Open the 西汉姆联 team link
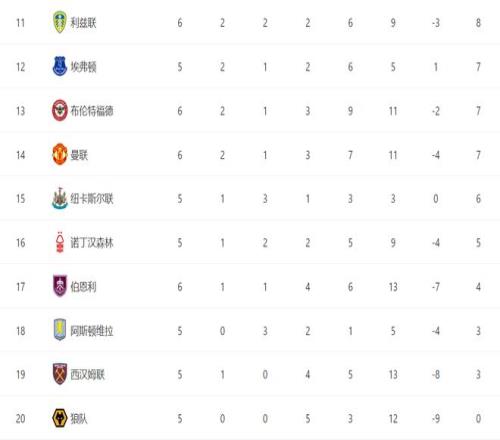This screenshot has height=440, width=500. coord(88,374)
